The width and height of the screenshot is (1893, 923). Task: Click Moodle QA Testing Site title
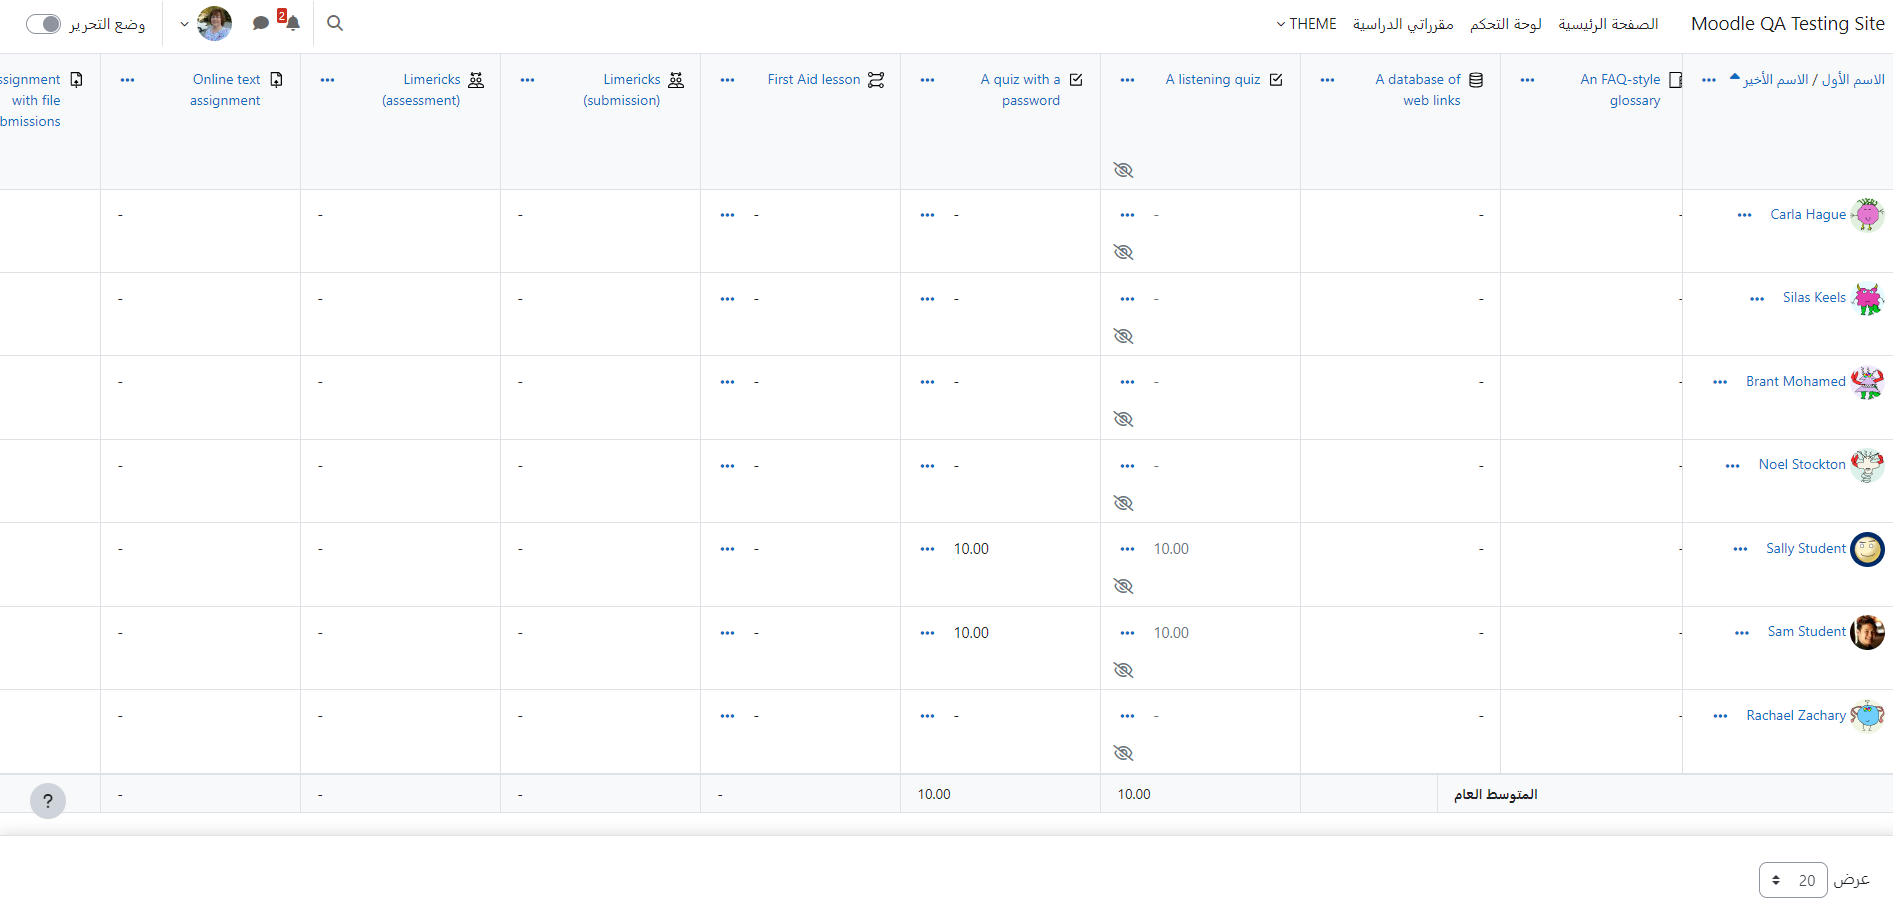click(1788, 24)
